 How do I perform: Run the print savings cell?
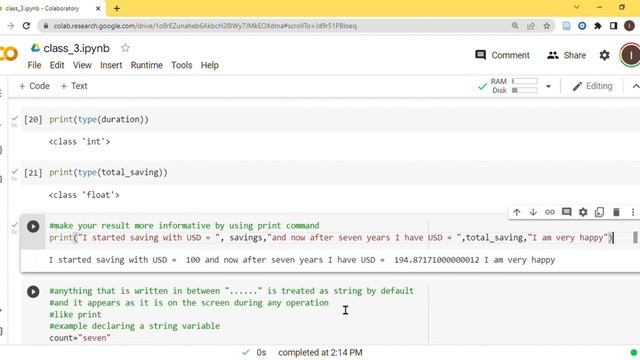[x=33, y=227]
